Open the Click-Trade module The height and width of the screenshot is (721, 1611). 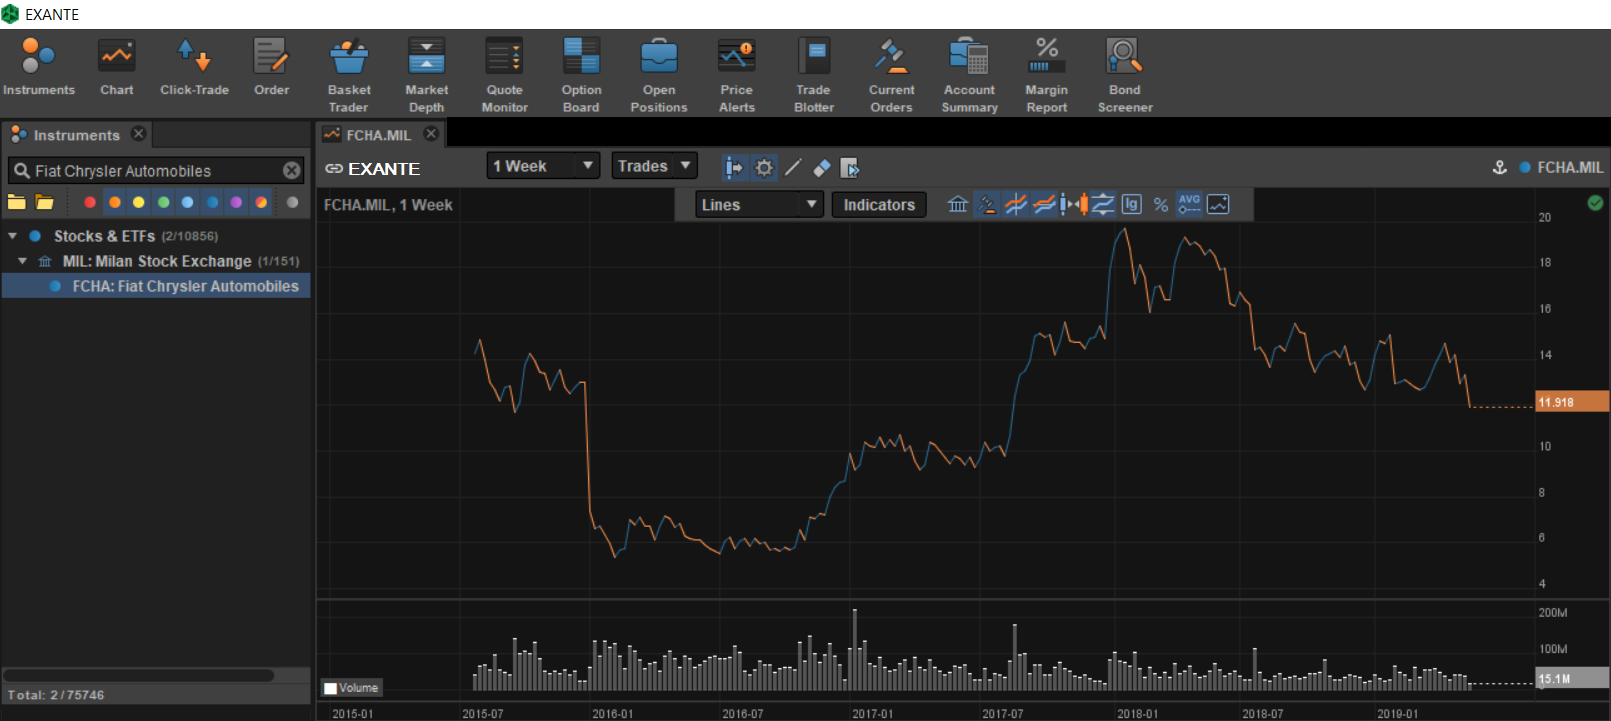(x=194, y=68)
